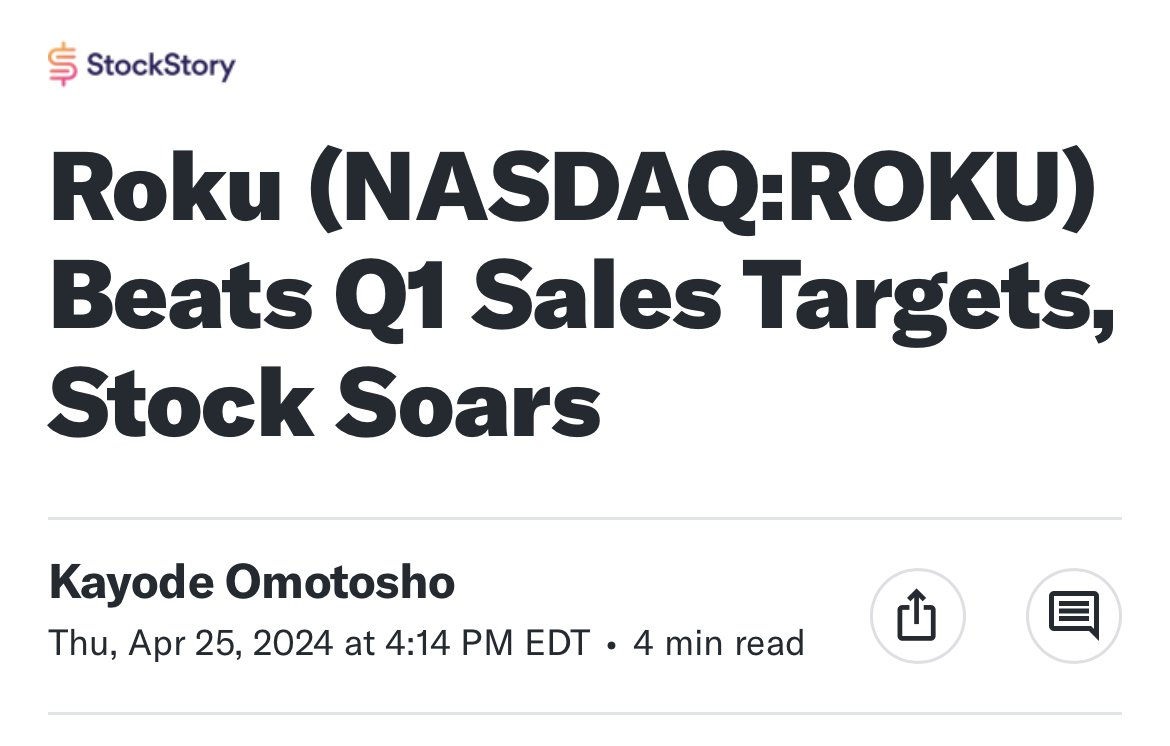Click the 4:14 PM EDT time text

(487, 643)
